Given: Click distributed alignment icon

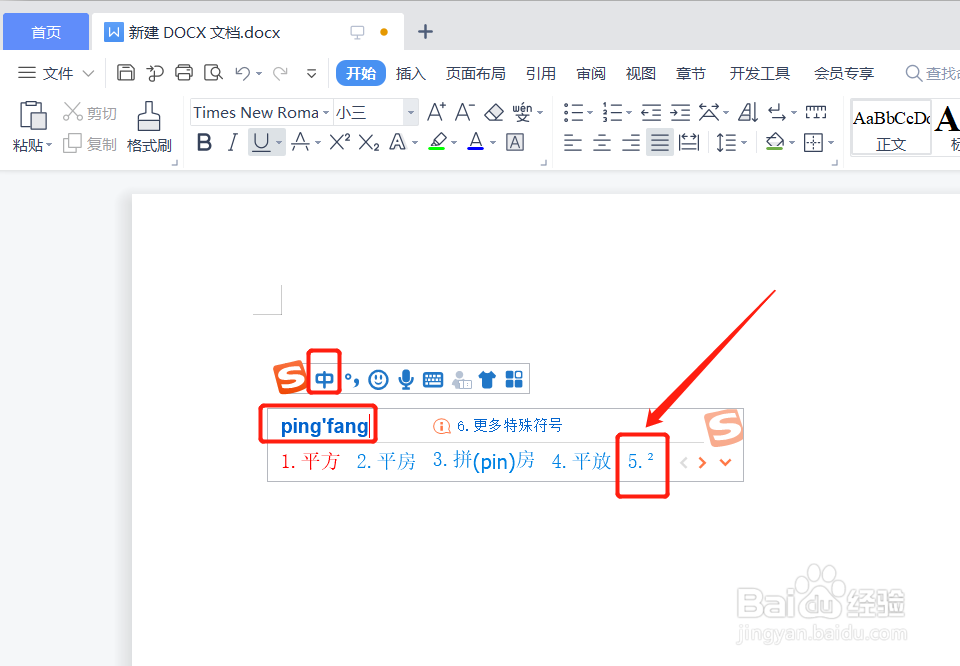Looking at the screenshot, I should click(x=689, y=143).
